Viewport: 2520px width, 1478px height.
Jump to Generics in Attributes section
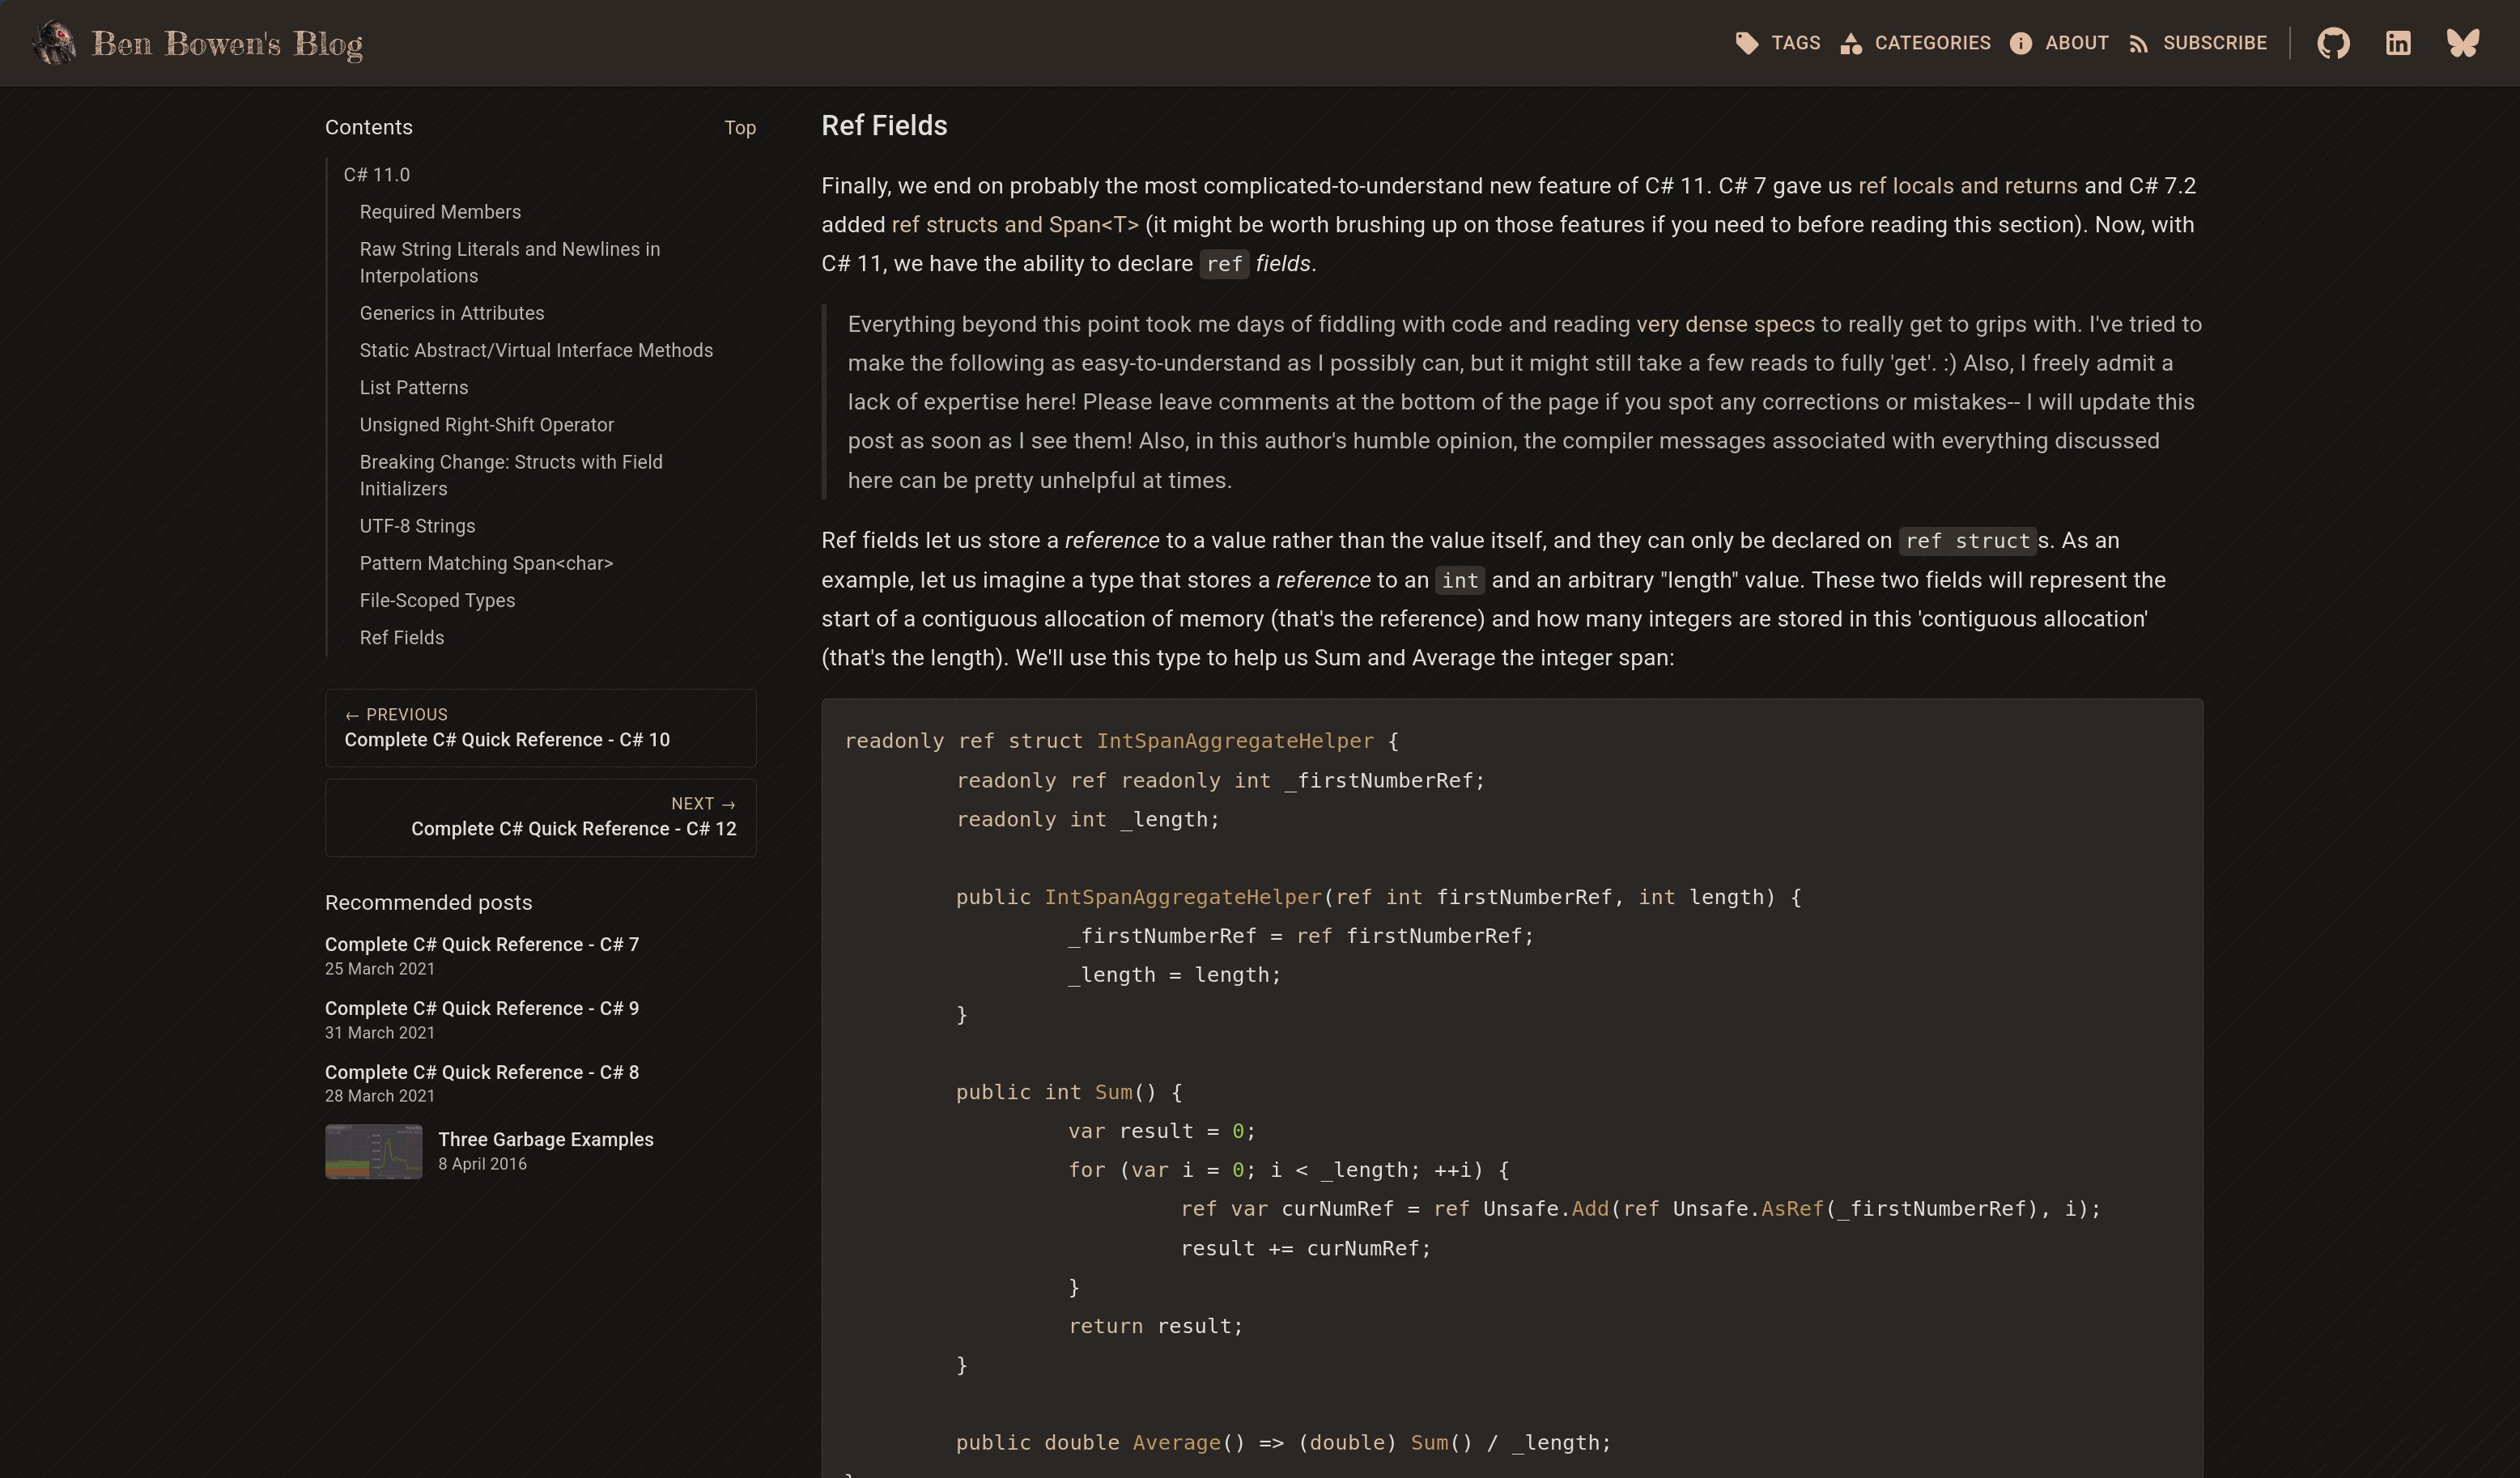click(452, 313)
